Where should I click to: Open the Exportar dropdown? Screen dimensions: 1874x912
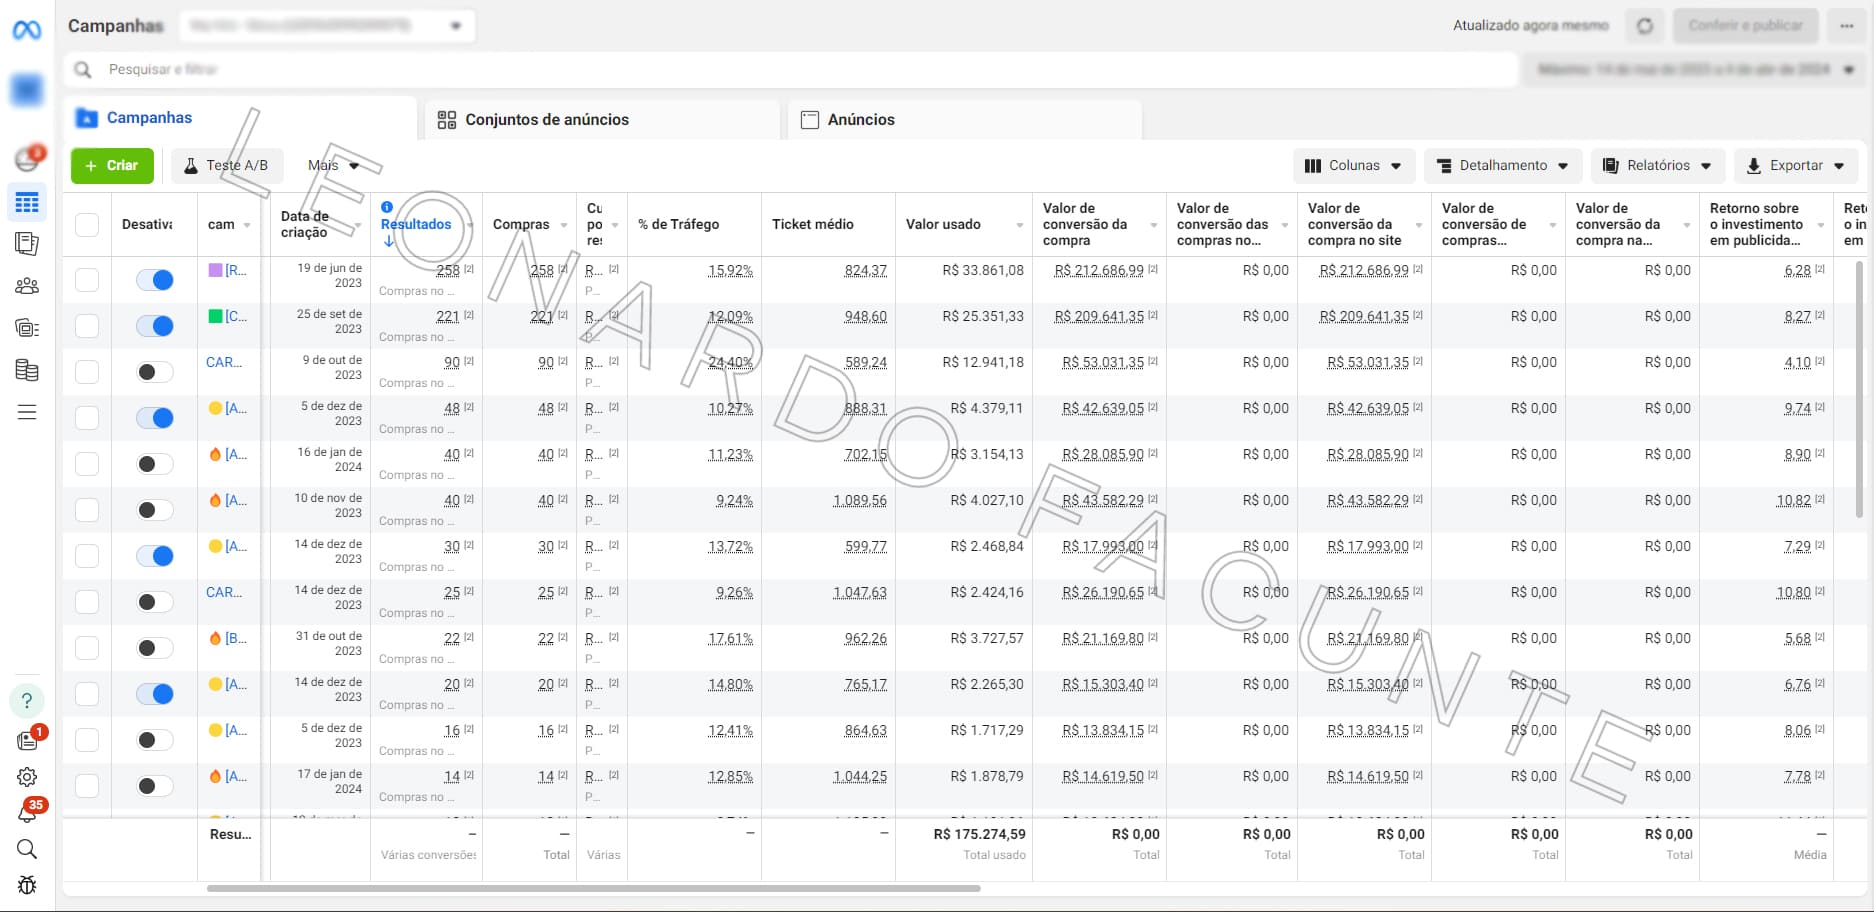tap(1795, 166)
